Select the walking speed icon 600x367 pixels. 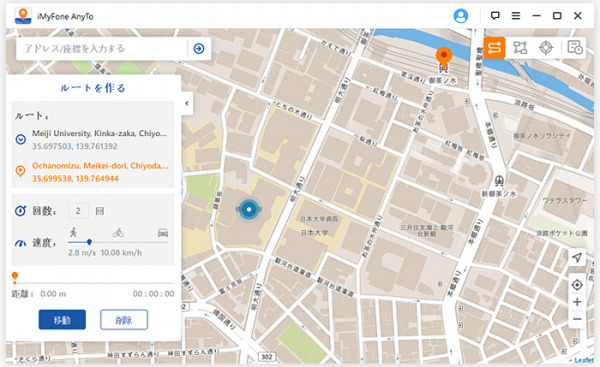[x=73, y=232]
